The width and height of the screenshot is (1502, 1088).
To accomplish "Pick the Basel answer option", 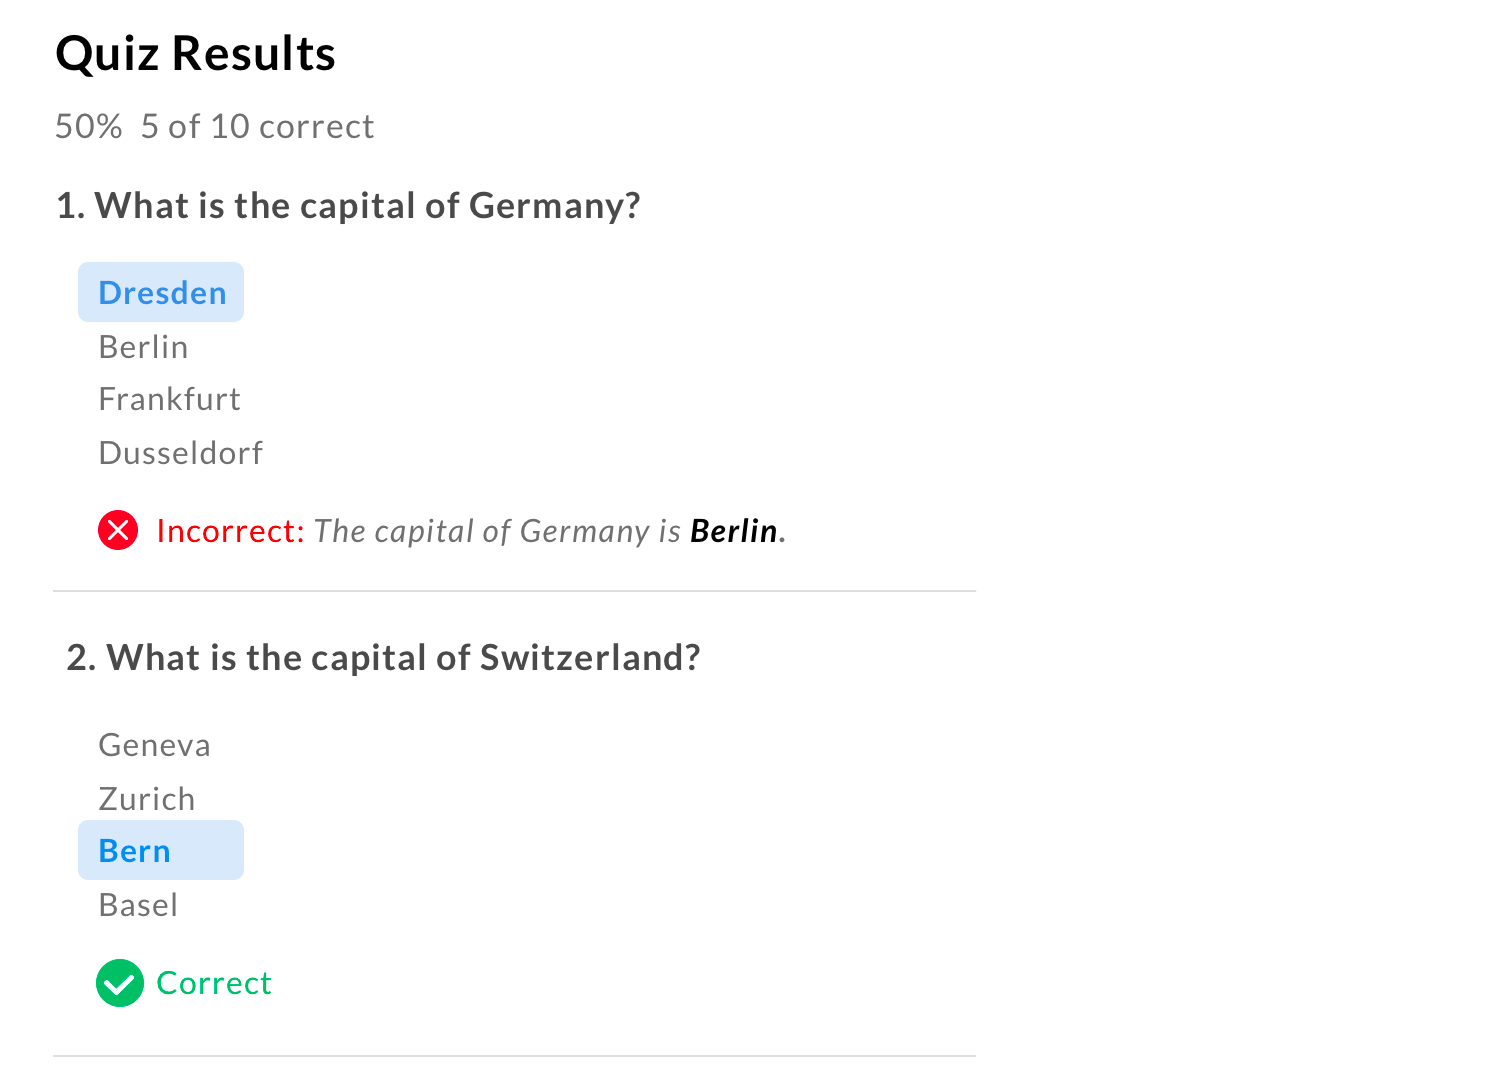I will click(138, 905).
